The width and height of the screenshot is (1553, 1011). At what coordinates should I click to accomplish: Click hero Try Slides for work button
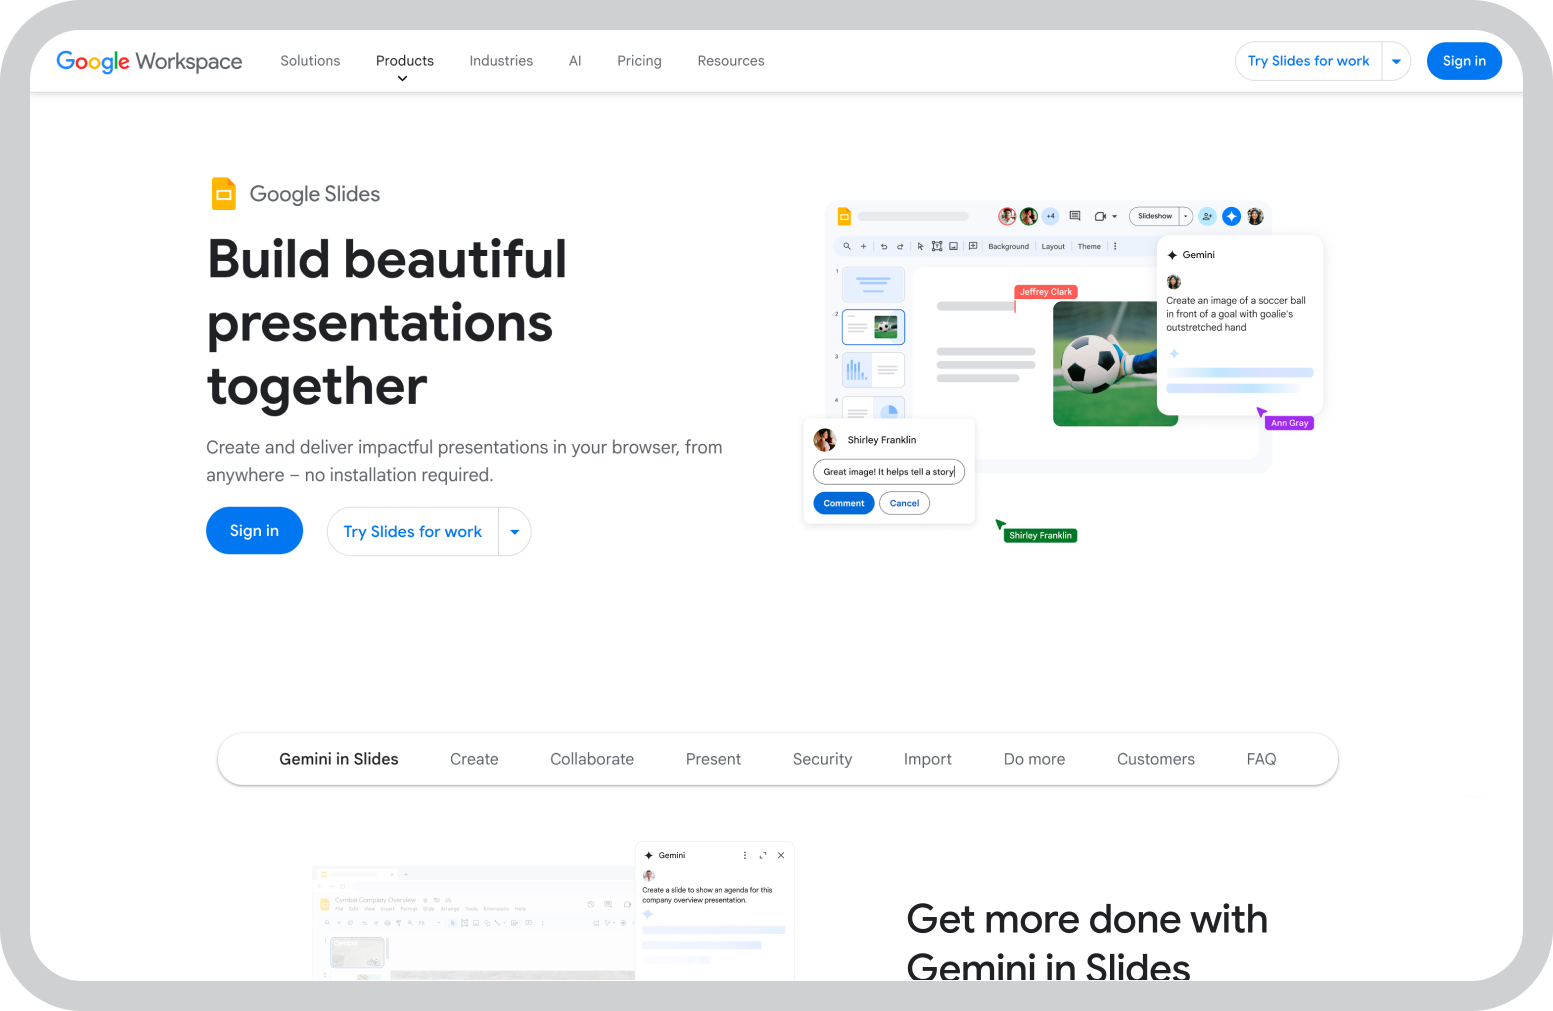click(x=412, y=532)
